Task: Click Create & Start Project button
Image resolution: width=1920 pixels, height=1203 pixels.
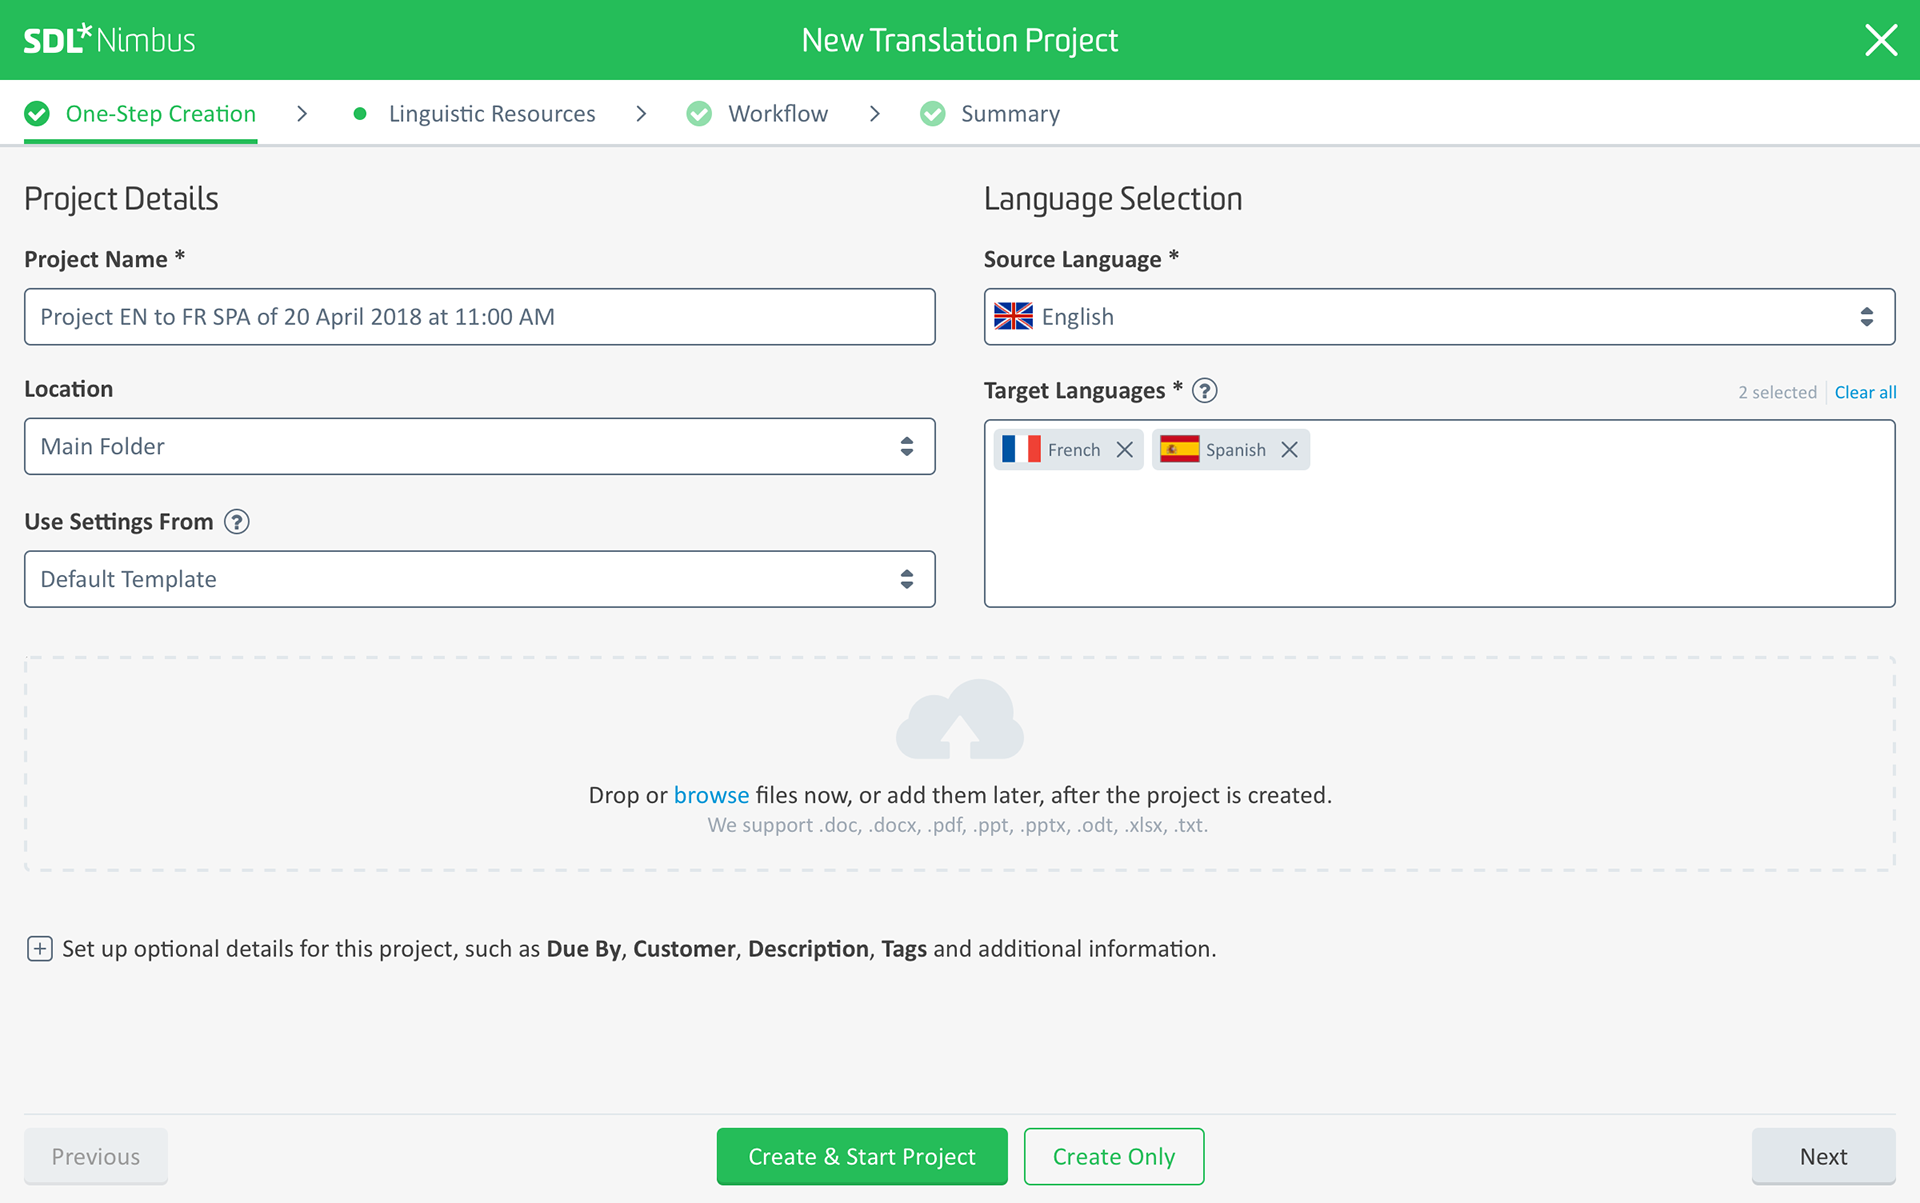Action: click(861, 1157)
